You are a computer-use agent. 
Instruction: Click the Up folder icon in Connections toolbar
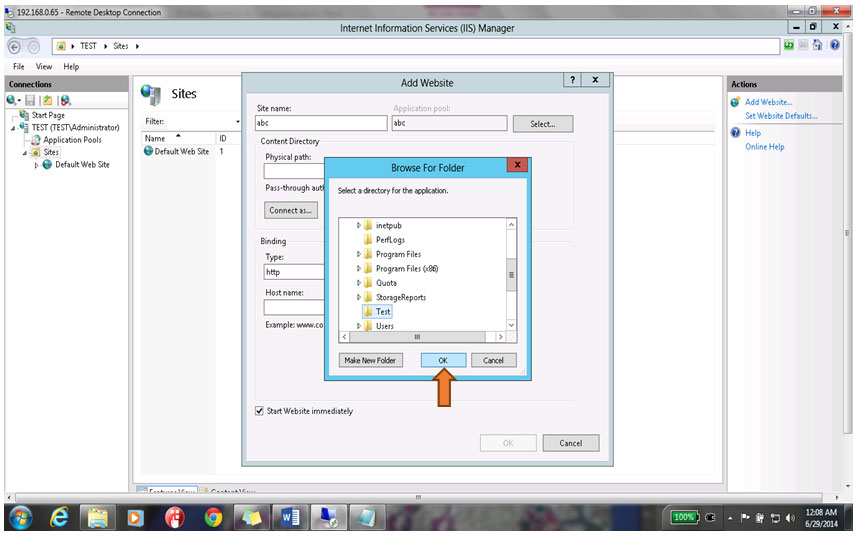48,100
